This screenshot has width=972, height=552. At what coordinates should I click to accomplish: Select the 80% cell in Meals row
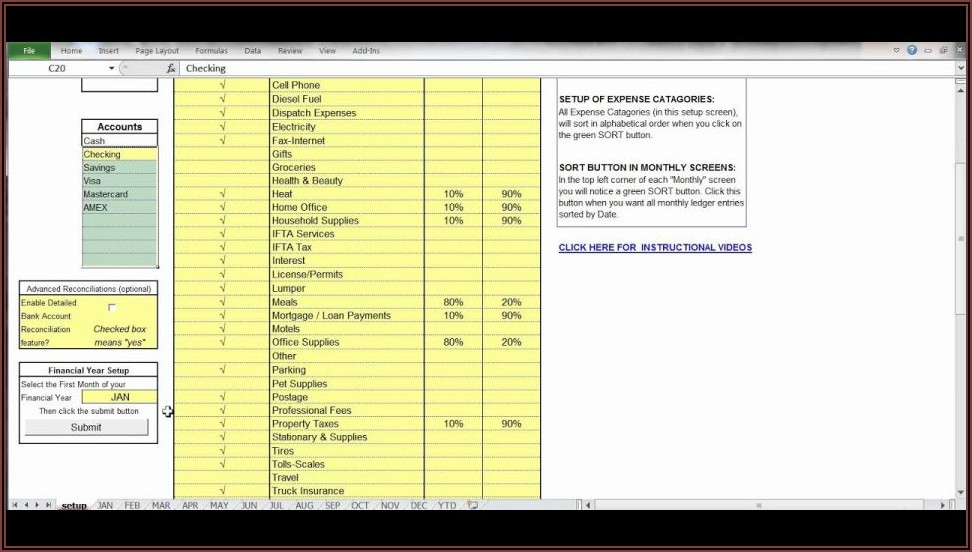coord(453,302)
